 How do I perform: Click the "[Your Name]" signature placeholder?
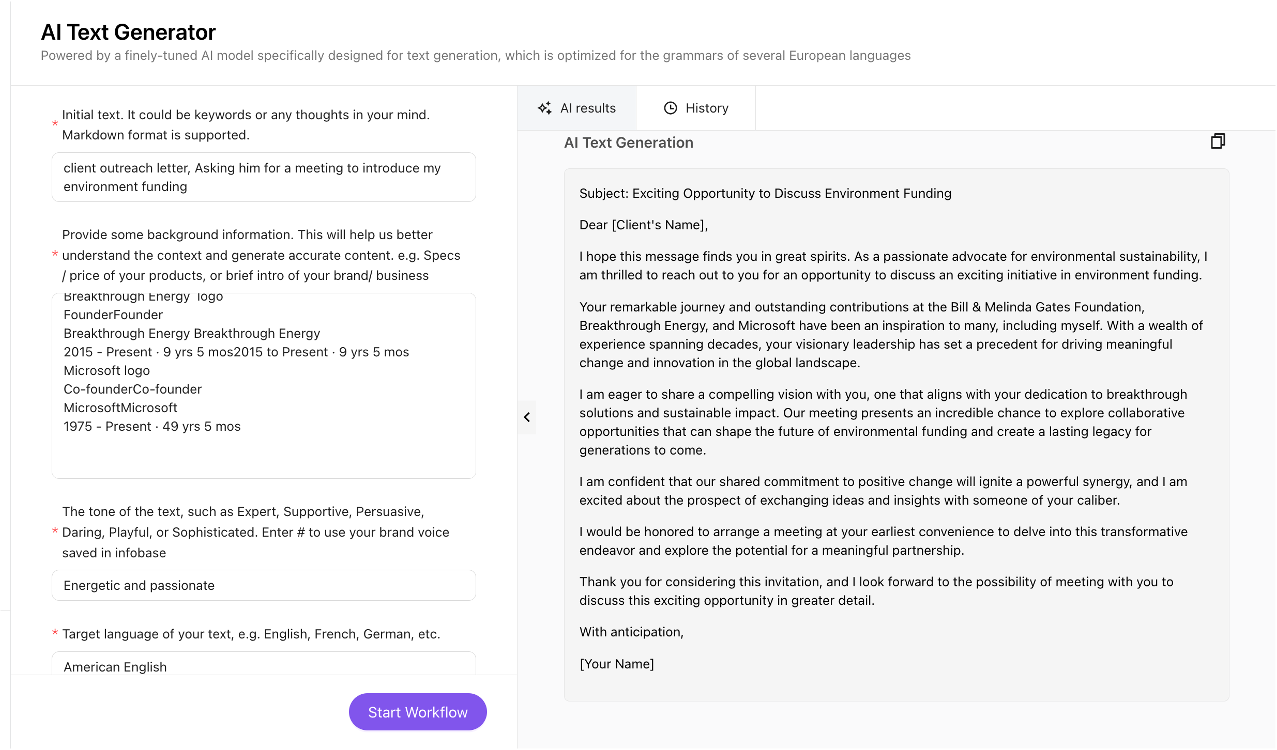pos(616,664)
